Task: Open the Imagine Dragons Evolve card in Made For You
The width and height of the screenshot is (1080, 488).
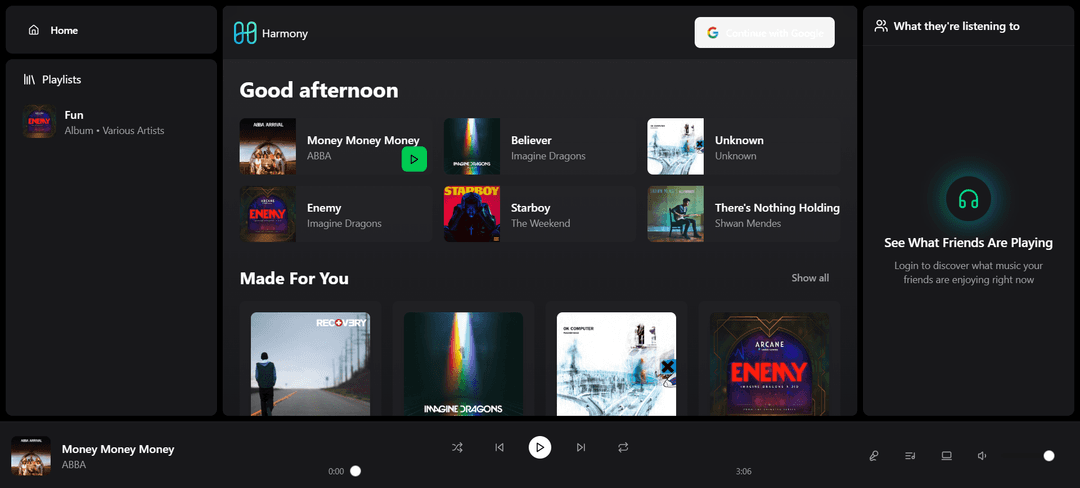Action: pyautogui.click(x=464, y=359)
